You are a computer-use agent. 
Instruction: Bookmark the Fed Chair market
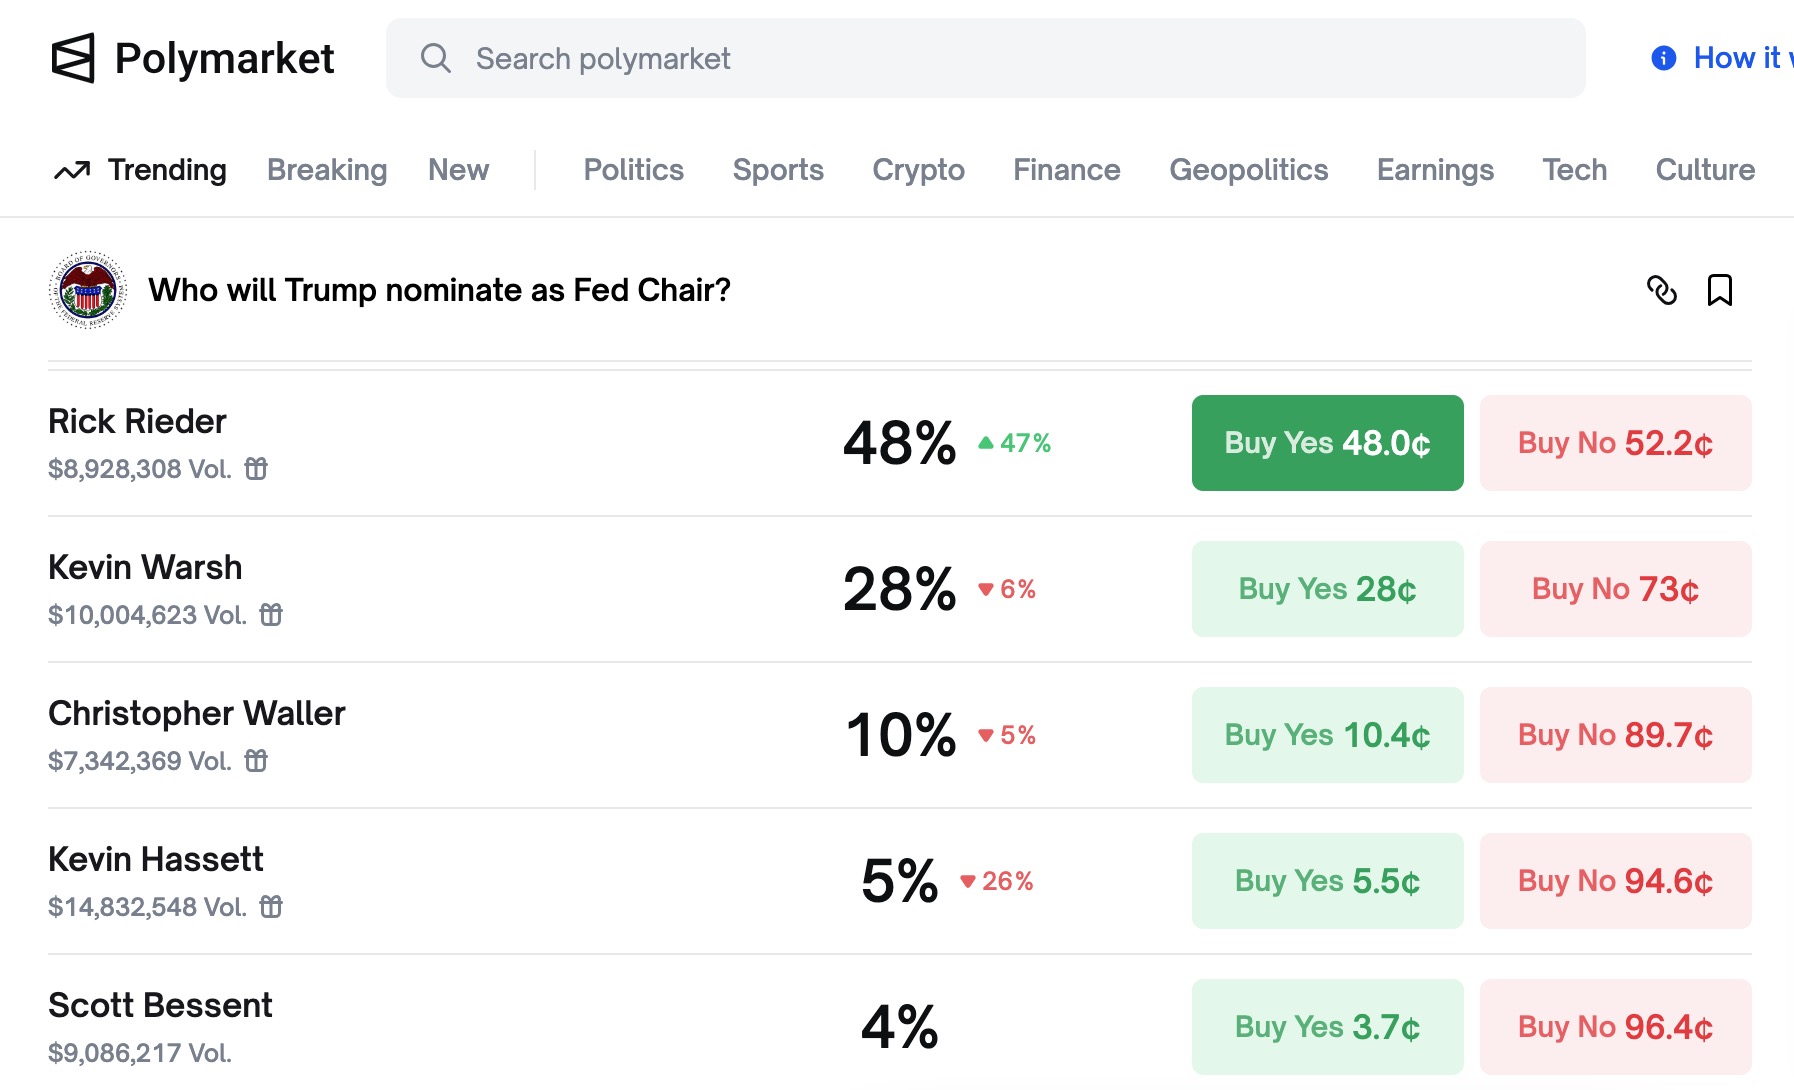(1719, 290)
